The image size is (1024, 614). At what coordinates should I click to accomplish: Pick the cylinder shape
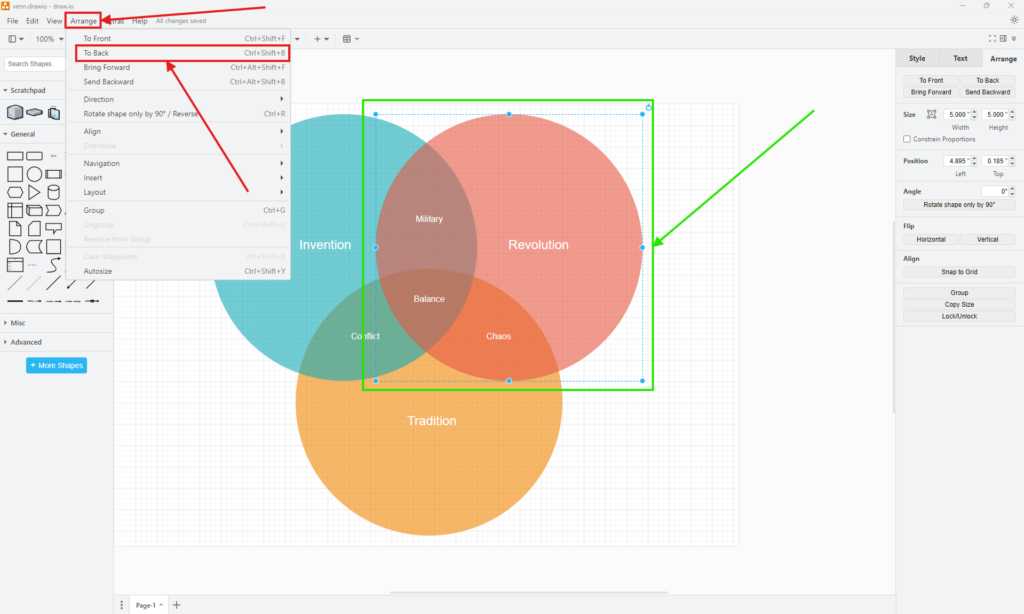(x=54, y=192)
